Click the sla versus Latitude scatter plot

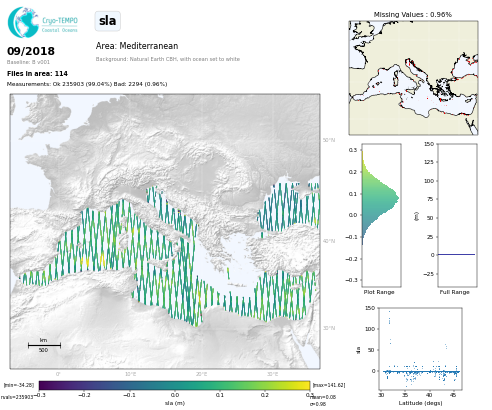click(420, 349)
